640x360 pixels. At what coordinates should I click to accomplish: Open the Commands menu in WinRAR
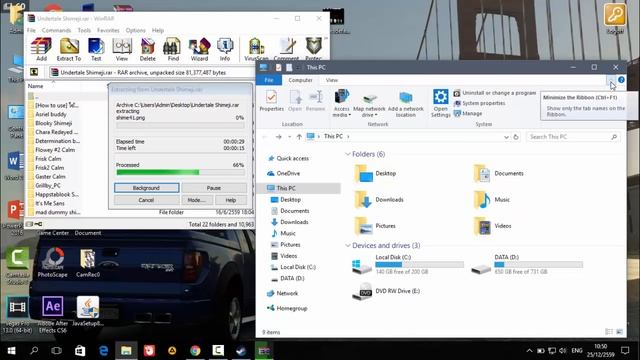pyautogui.click(x=56, y=30)
